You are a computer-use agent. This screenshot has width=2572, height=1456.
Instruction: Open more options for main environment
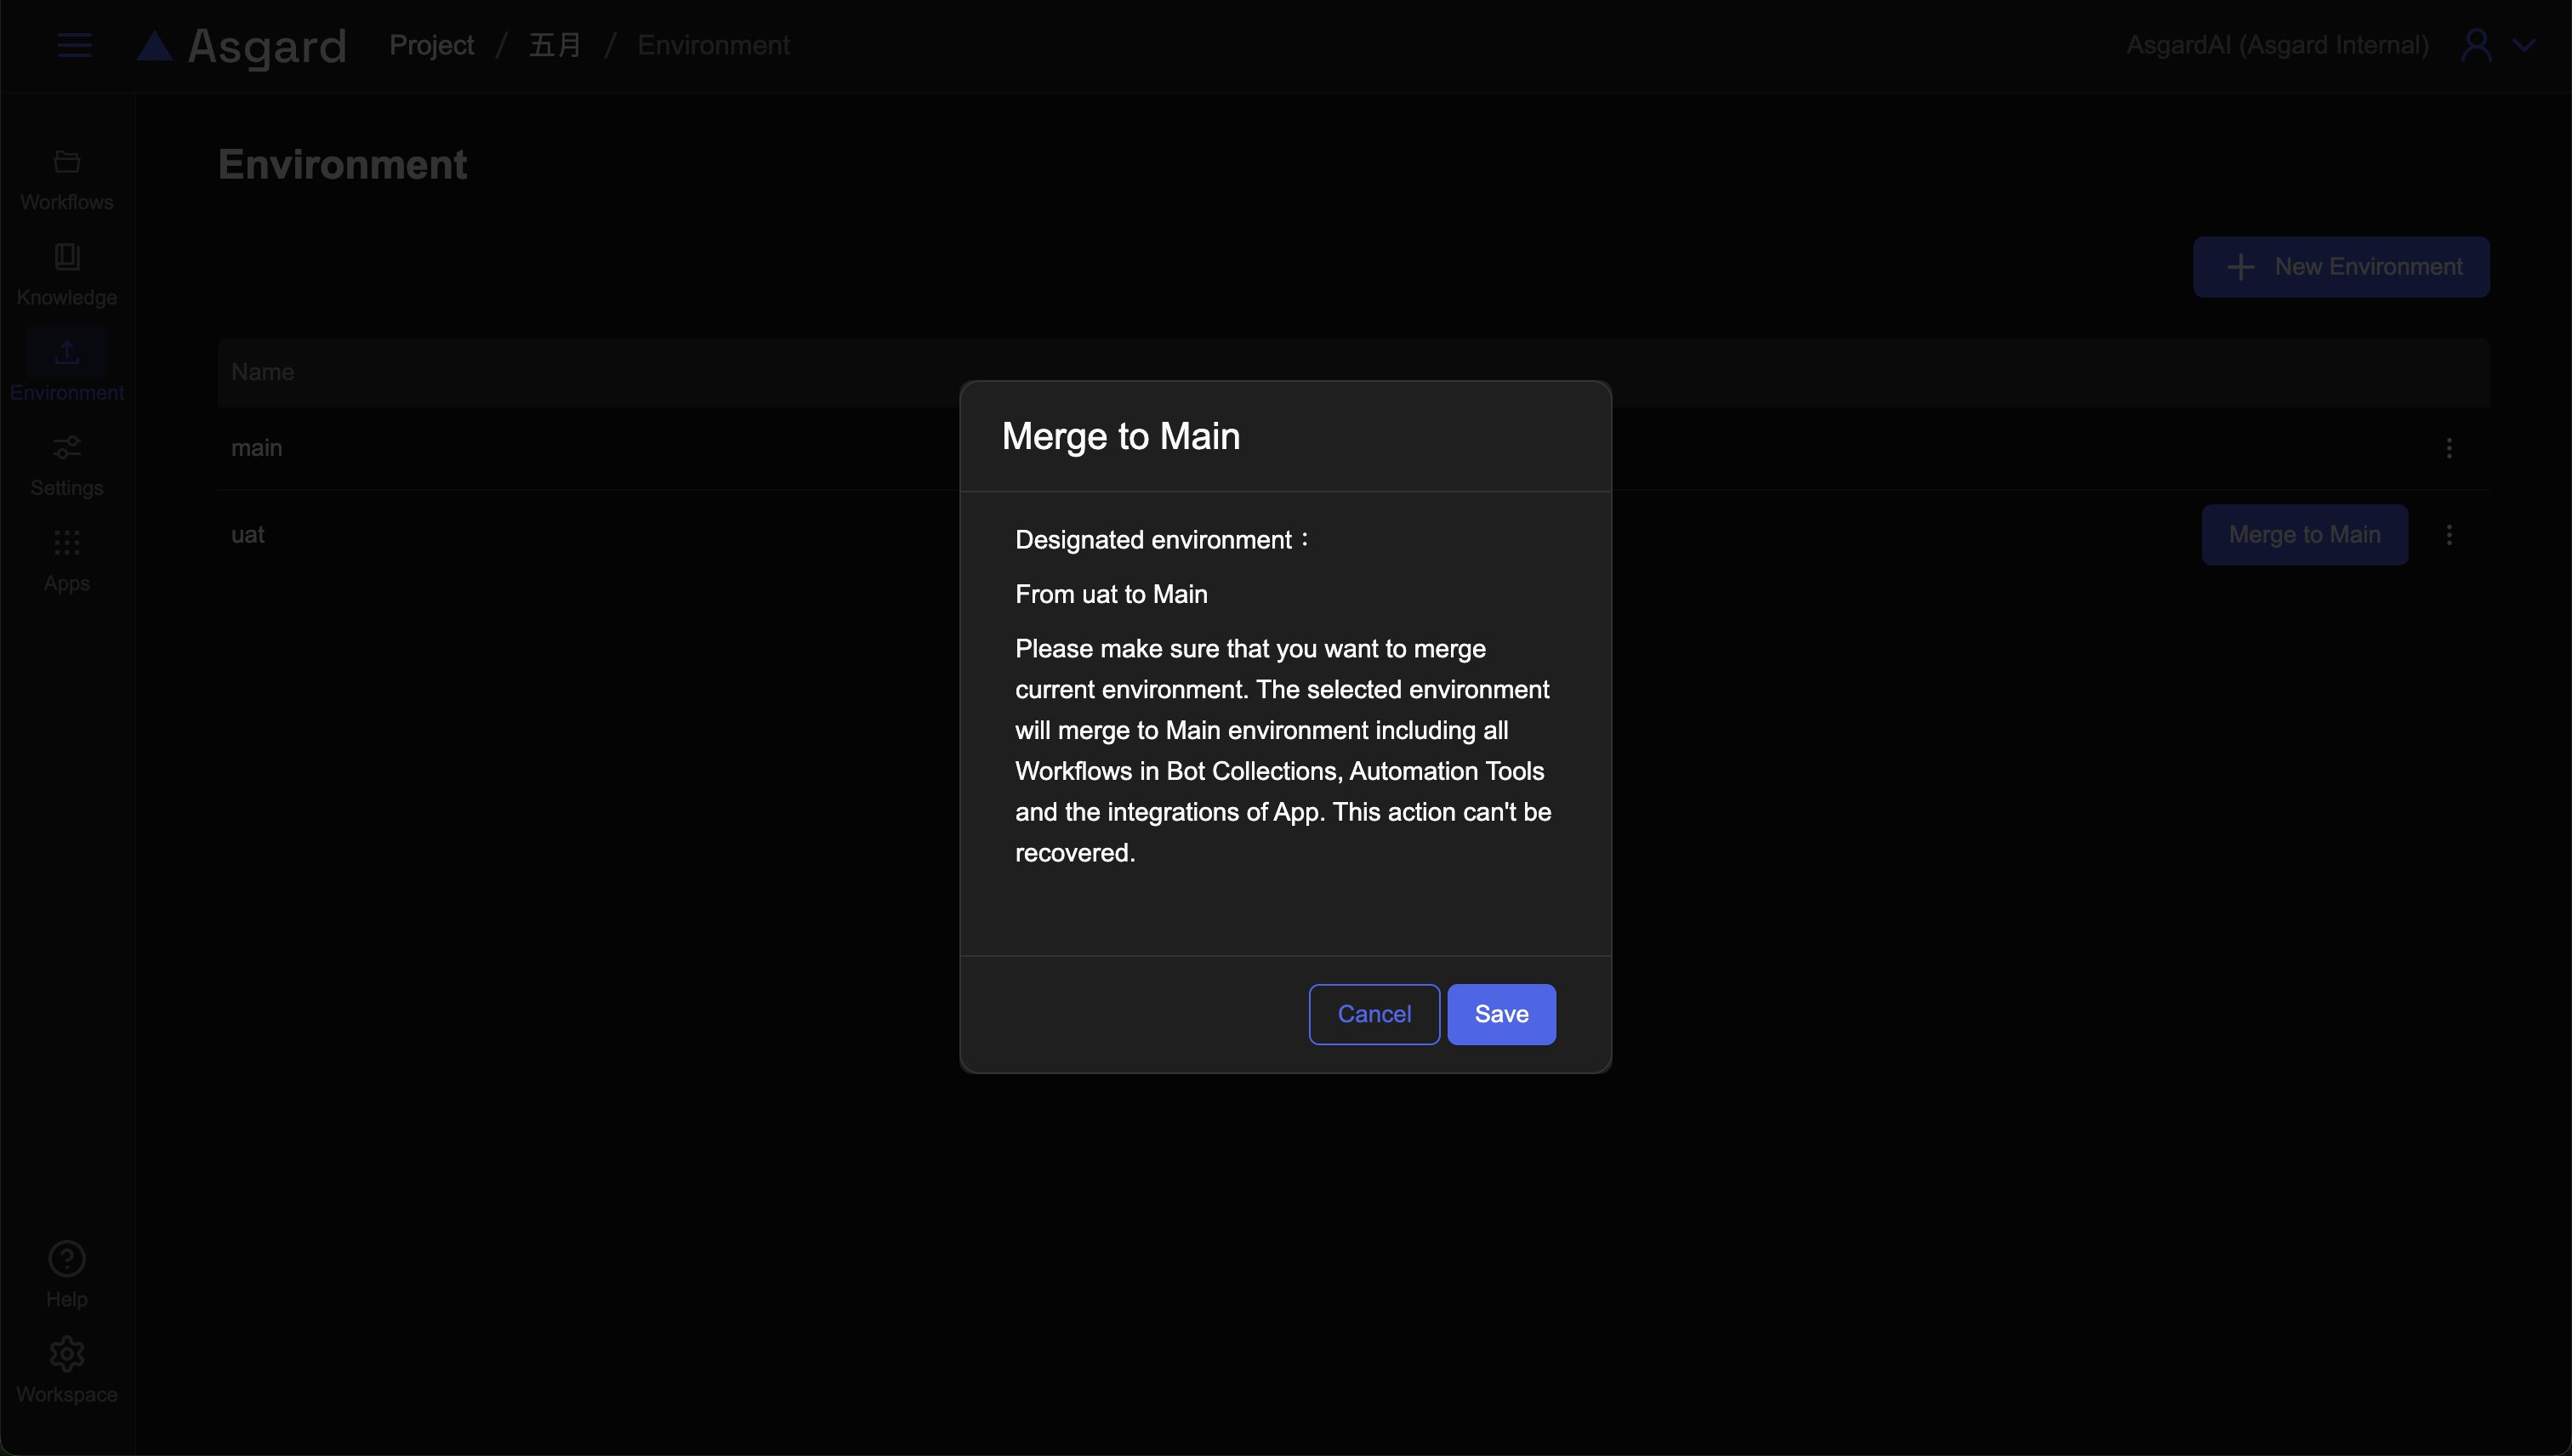2449,448
